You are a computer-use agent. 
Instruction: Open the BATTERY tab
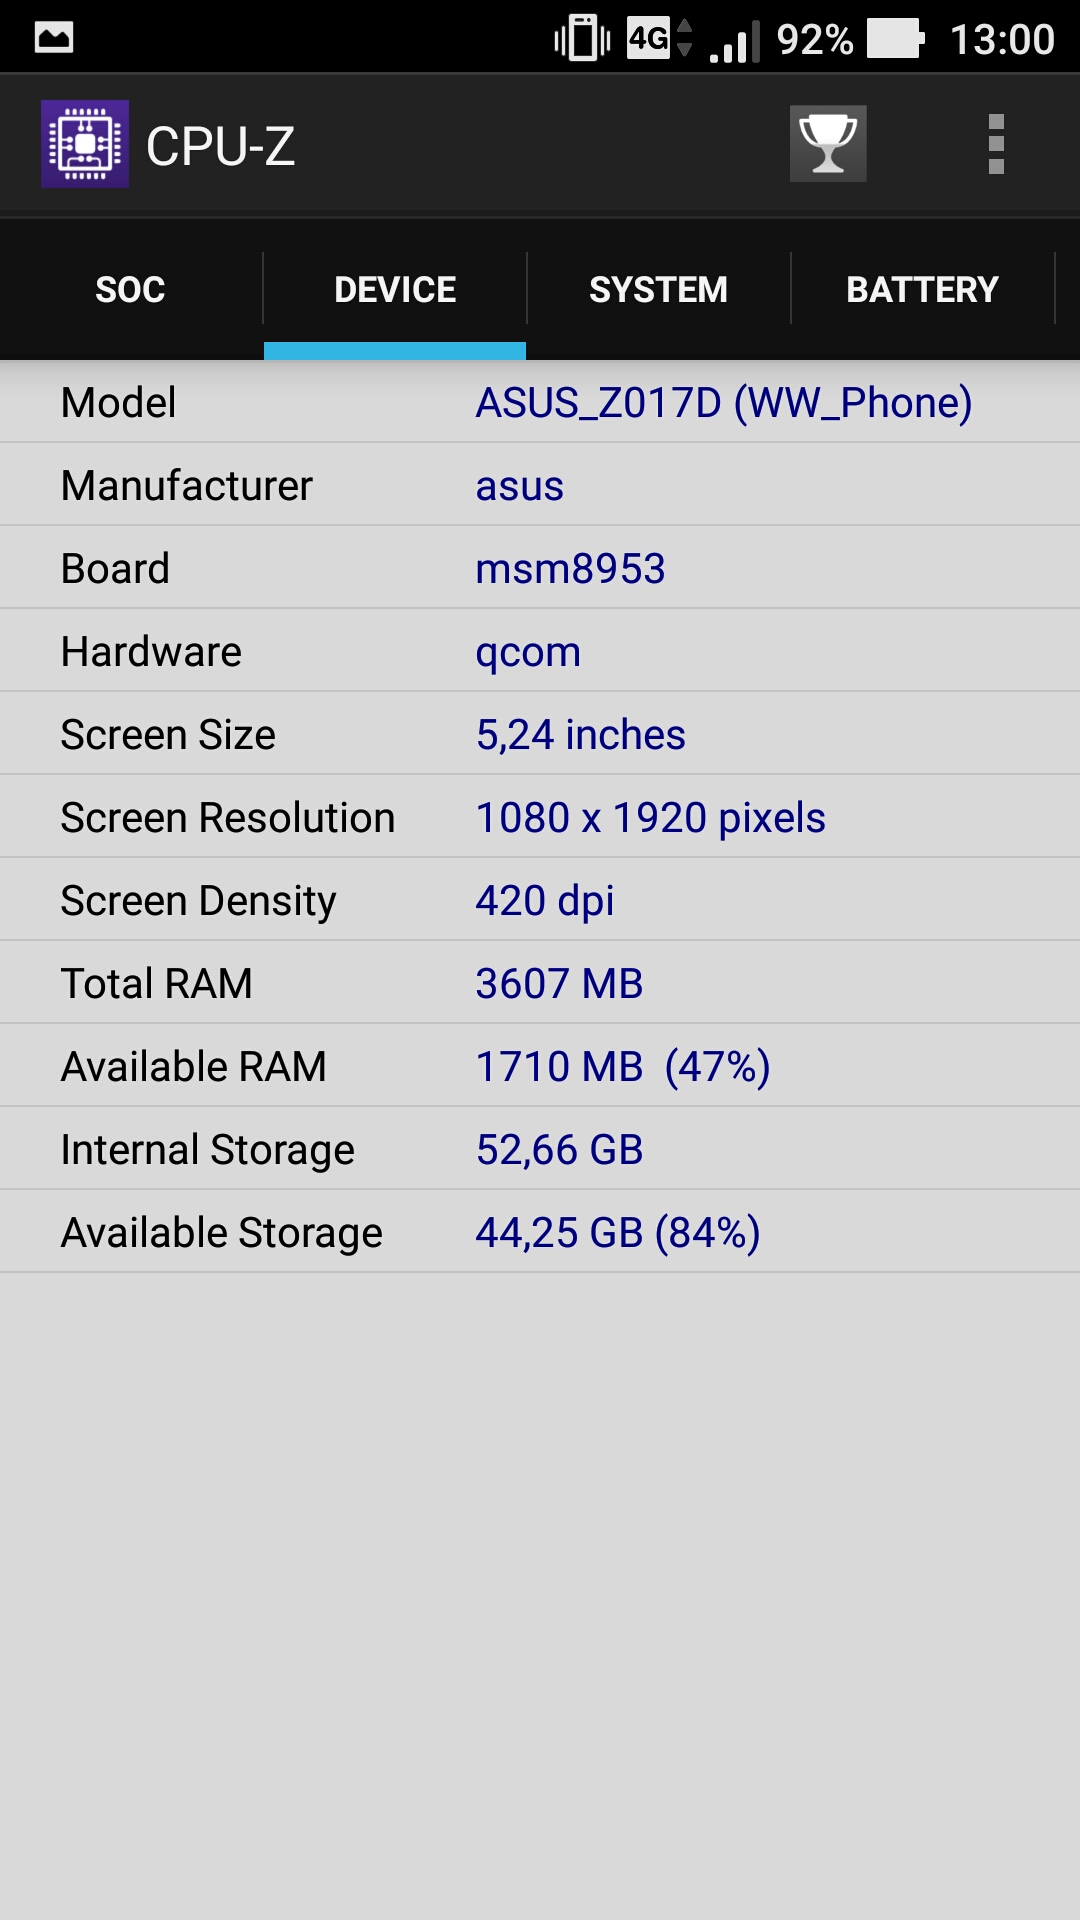click(923, 289)
